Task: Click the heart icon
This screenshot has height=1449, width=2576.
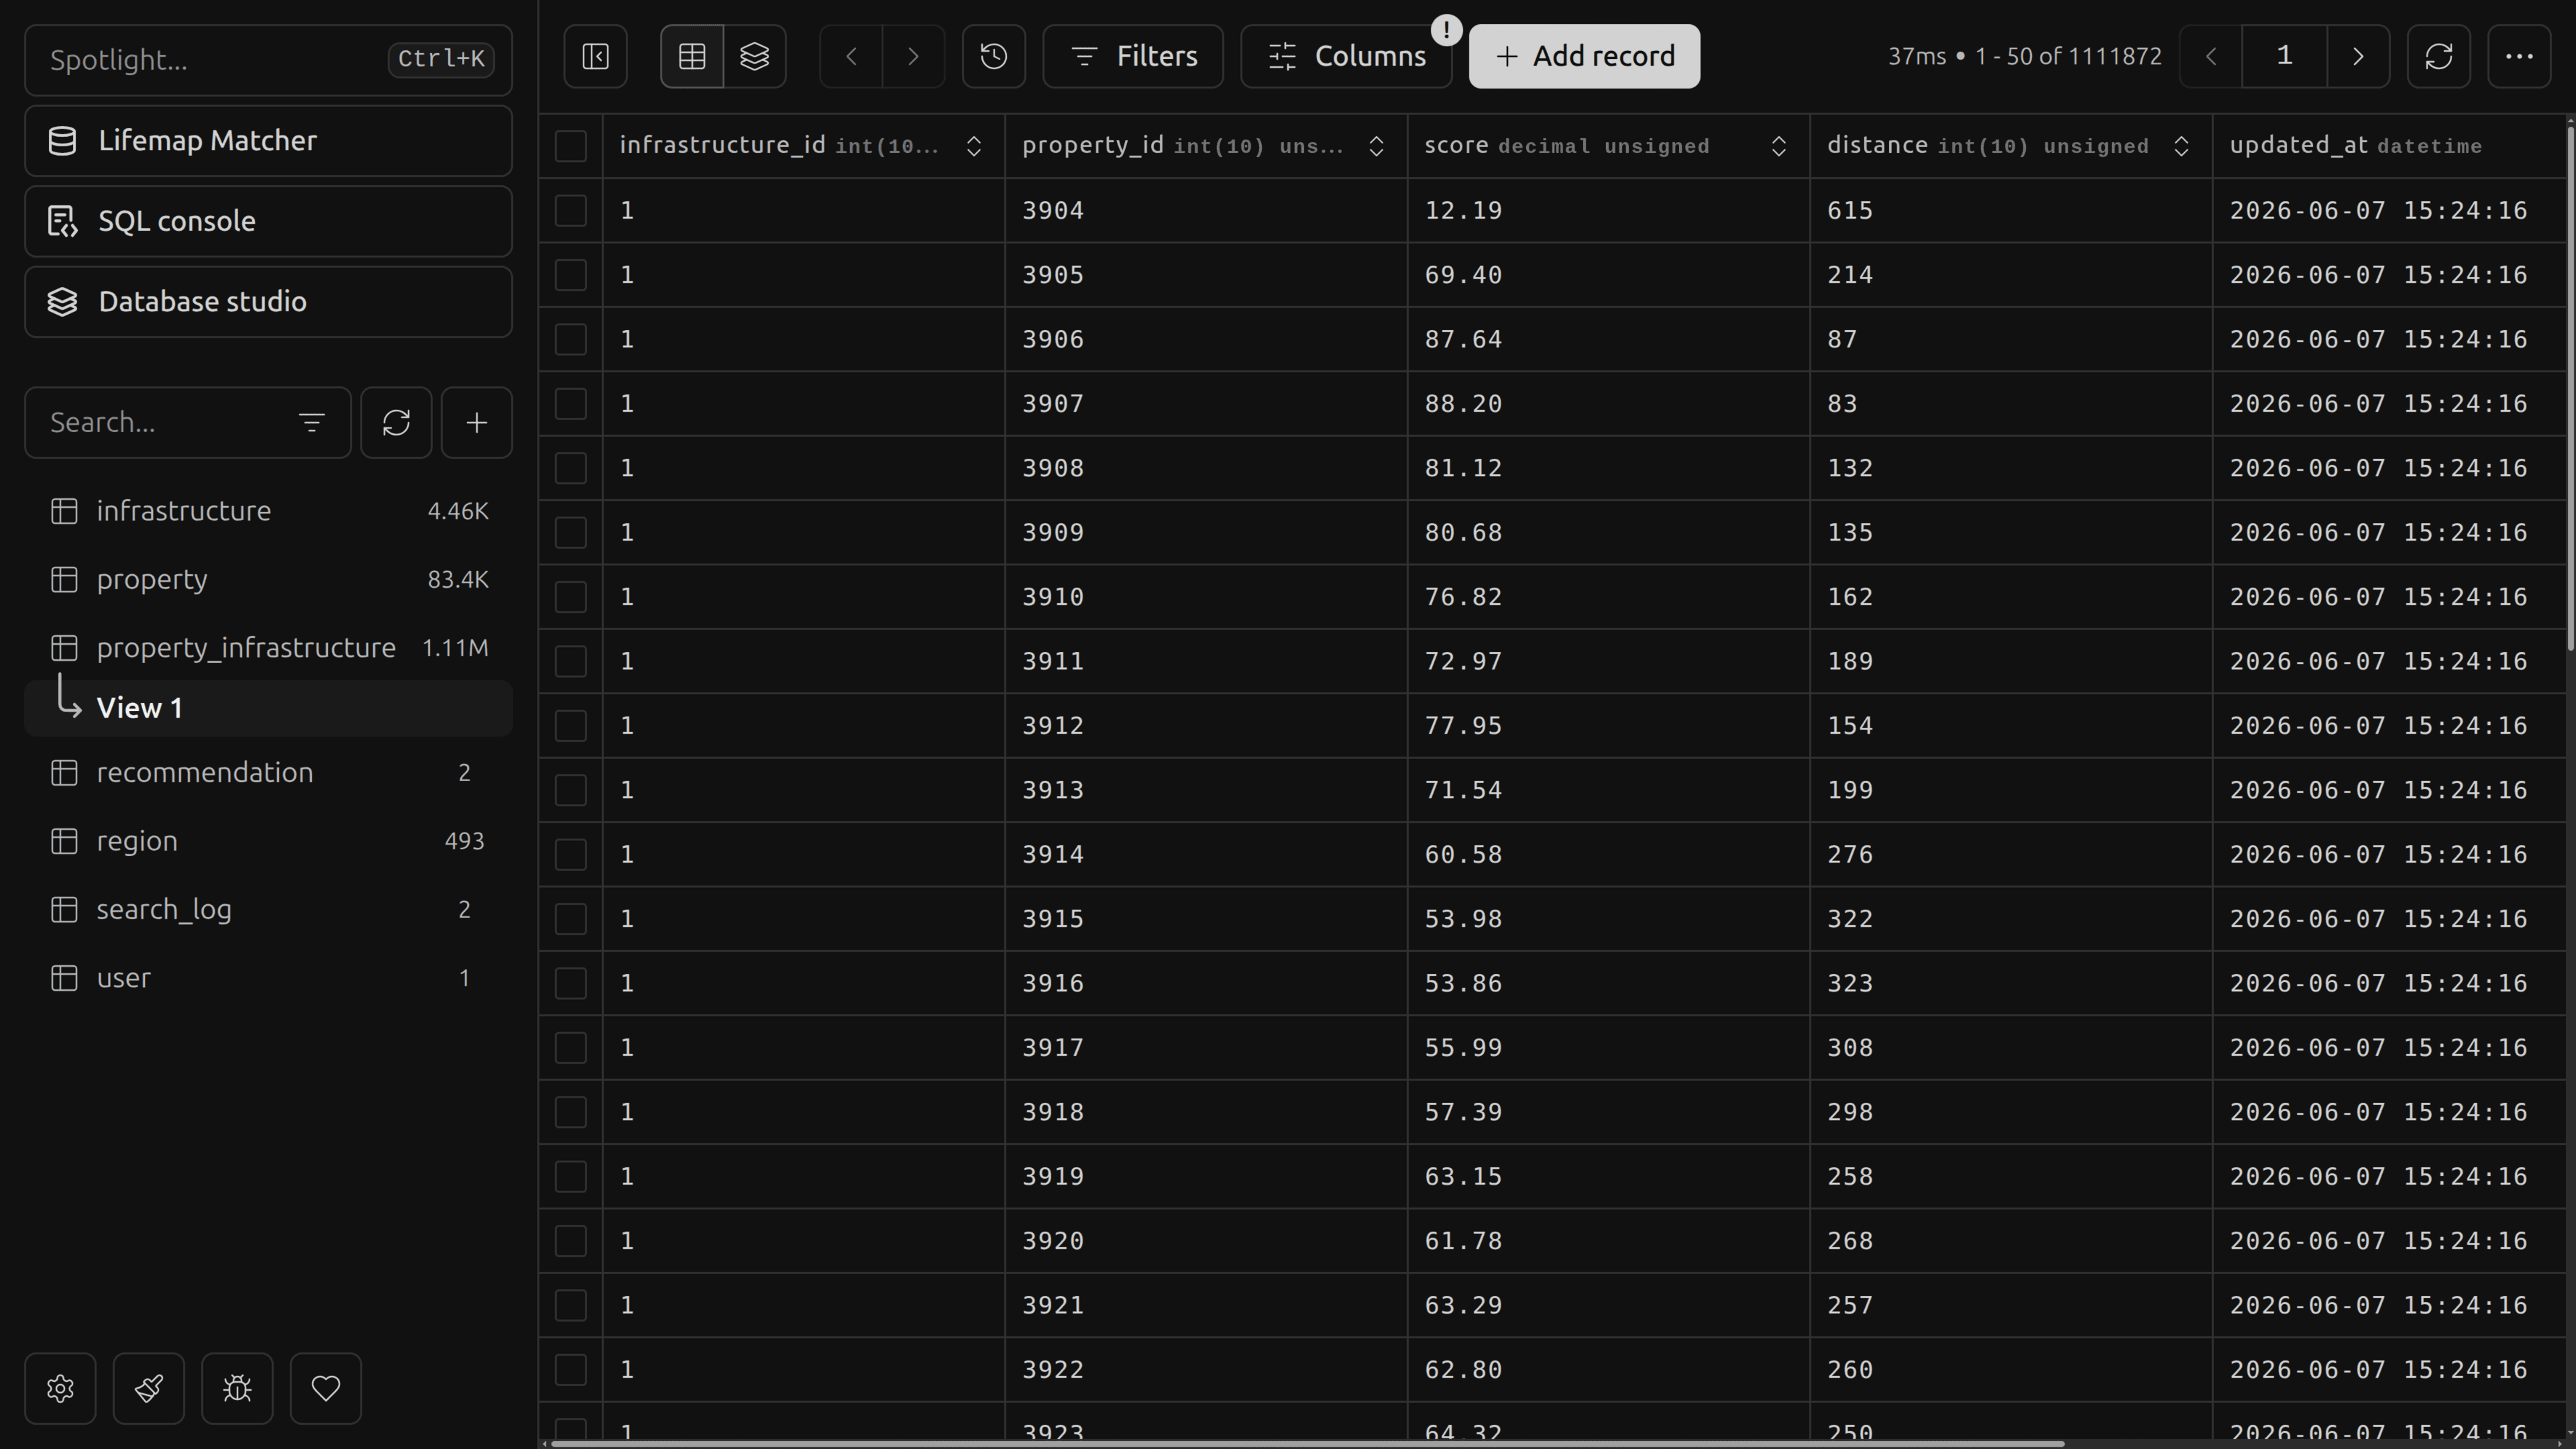Action: point(326,1388)
